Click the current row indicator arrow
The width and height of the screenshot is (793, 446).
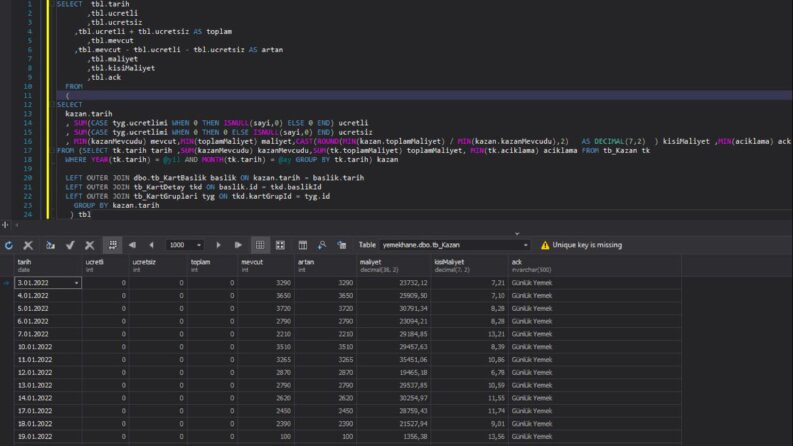(x=7, y=283)
